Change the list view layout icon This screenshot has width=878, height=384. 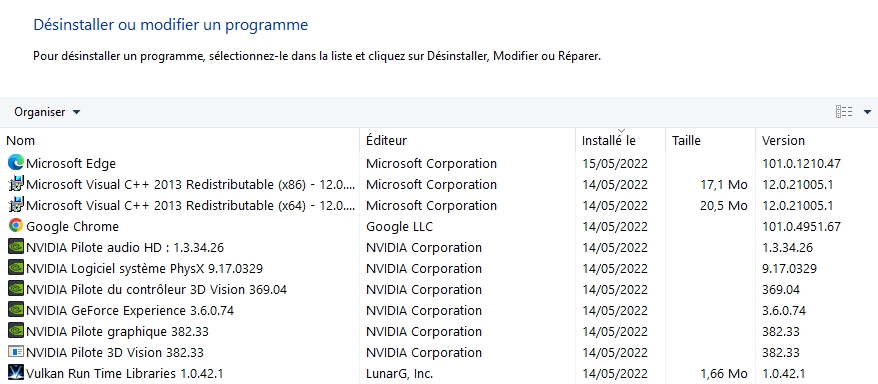pos(844,112)
